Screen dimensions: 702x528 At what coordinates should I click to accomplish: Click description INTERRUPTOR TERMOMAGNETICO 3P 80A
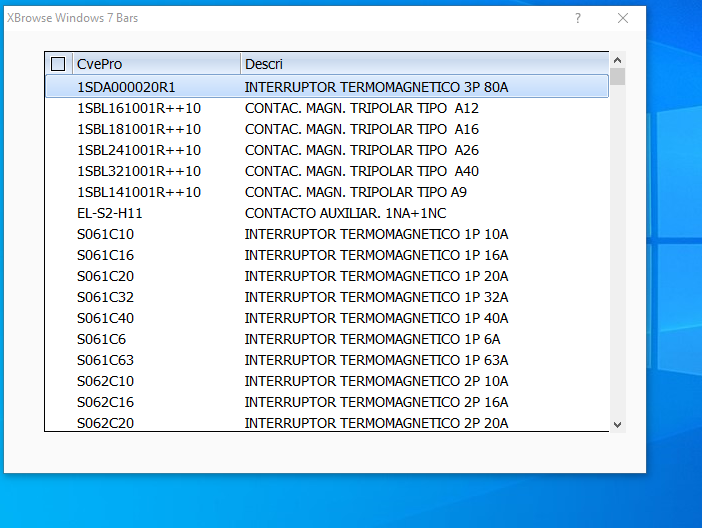(377, 87)
